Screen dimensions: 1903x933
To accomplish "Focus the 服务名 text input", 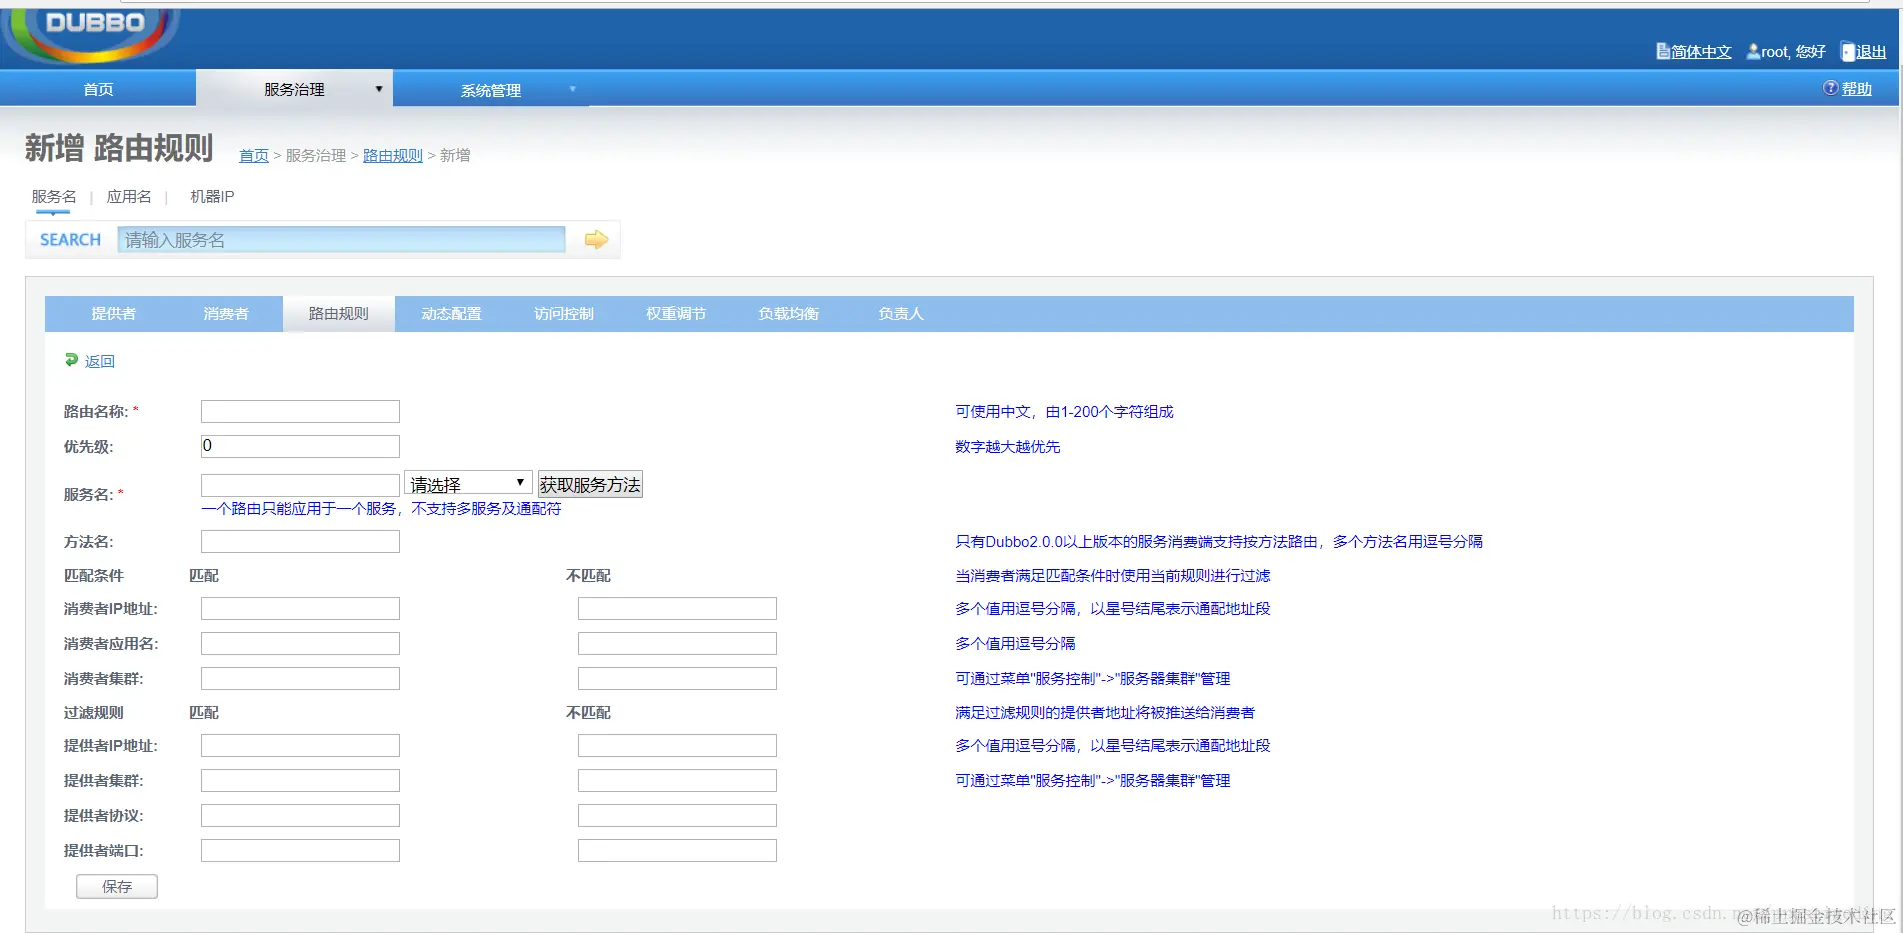I will tap(300, 485).
